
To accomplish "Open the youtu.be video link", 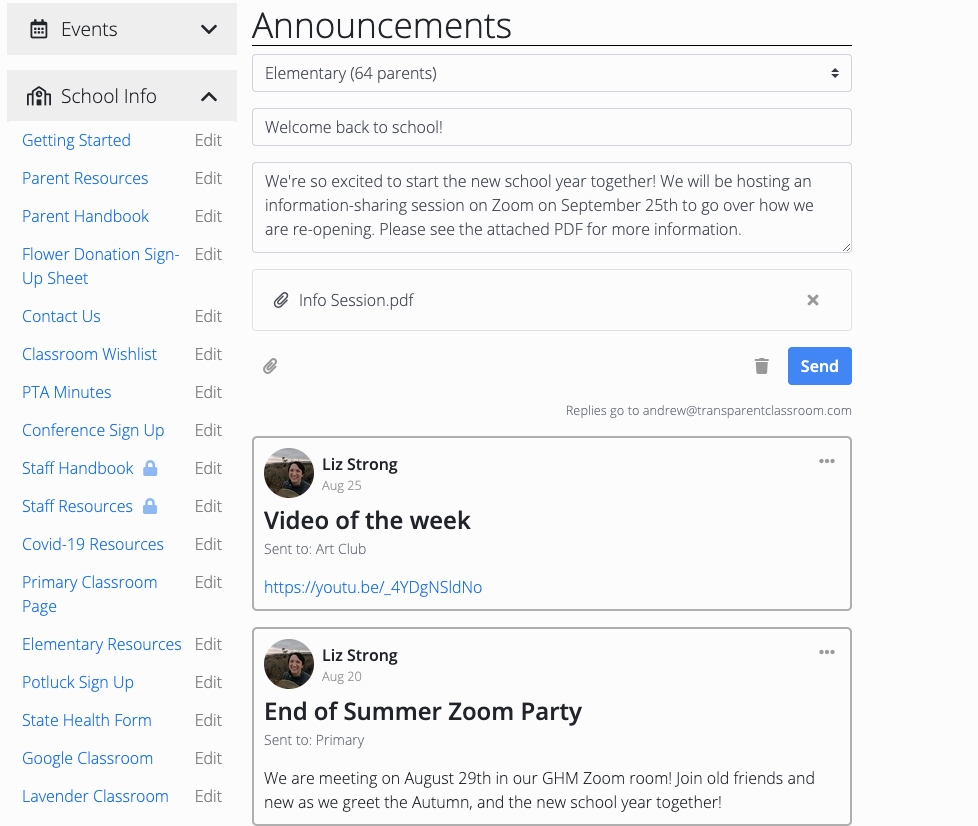I will pos(373,588).
